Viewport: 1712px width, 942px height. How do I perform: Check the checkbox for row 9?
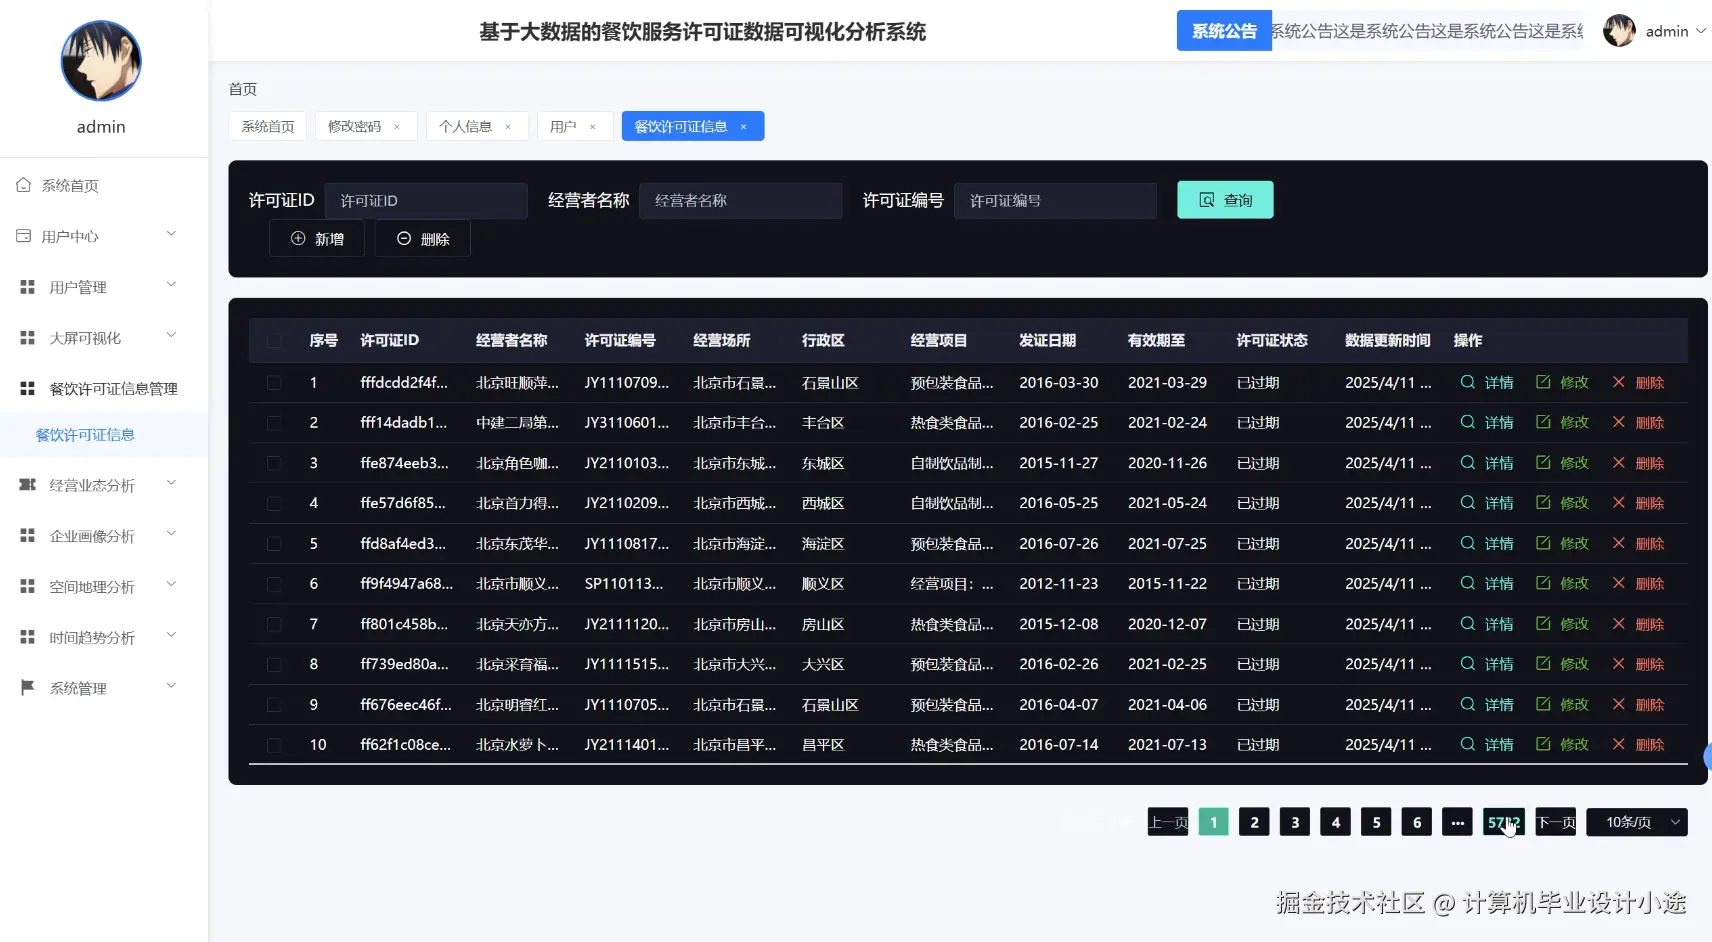[x=274, y=705]
